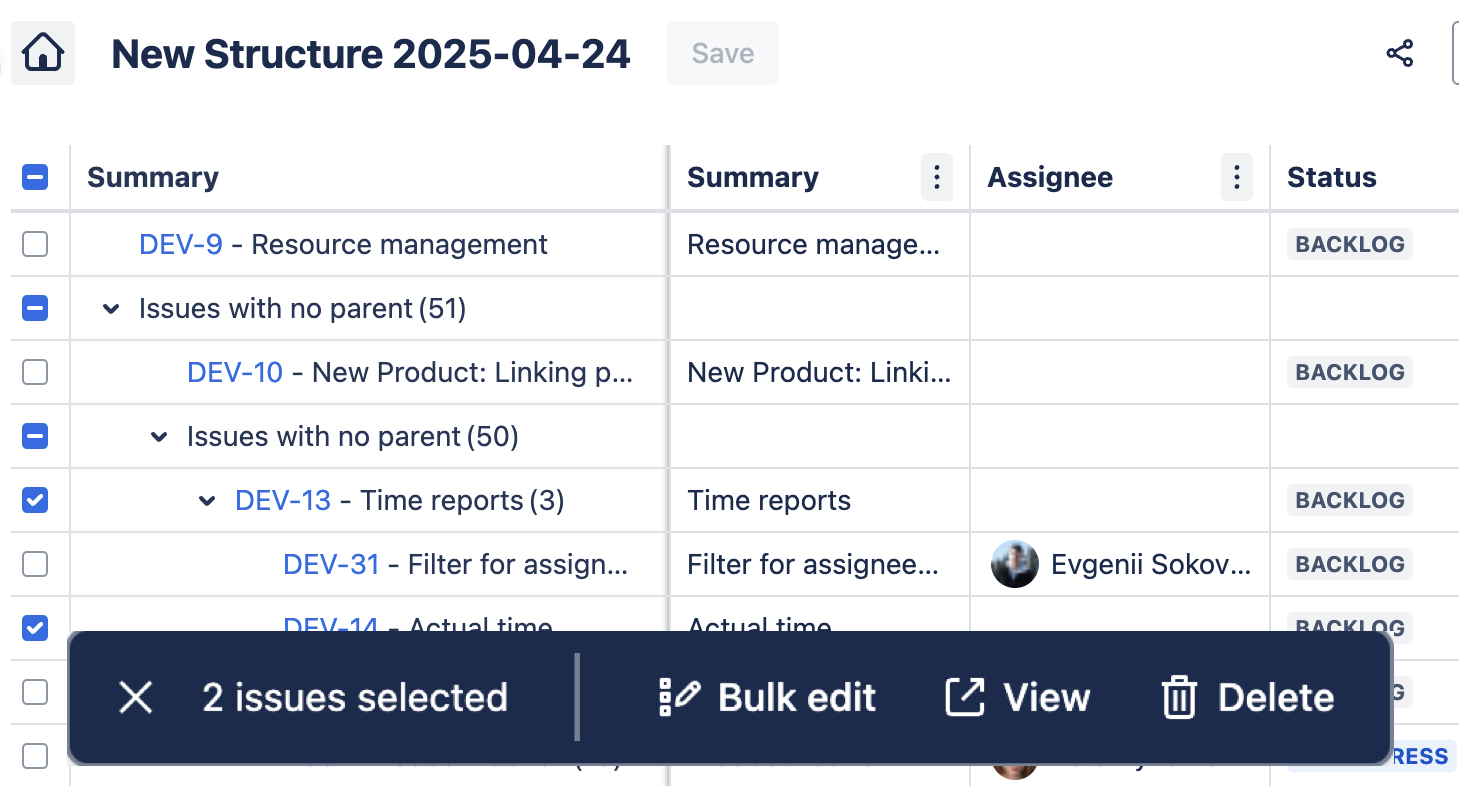Screen dimensions: 1459x786
Task: Click Evgenii Sokolov assignee avatar
Action: coord(1014,564)
